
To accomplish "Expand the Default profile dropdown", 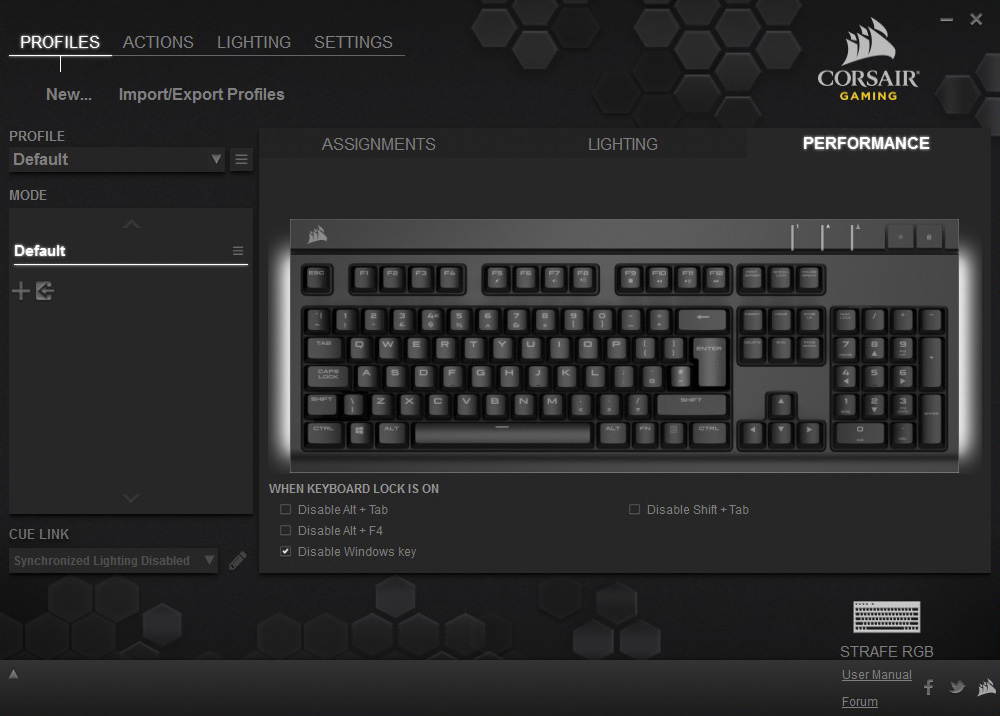I will [x=117, y=159].
